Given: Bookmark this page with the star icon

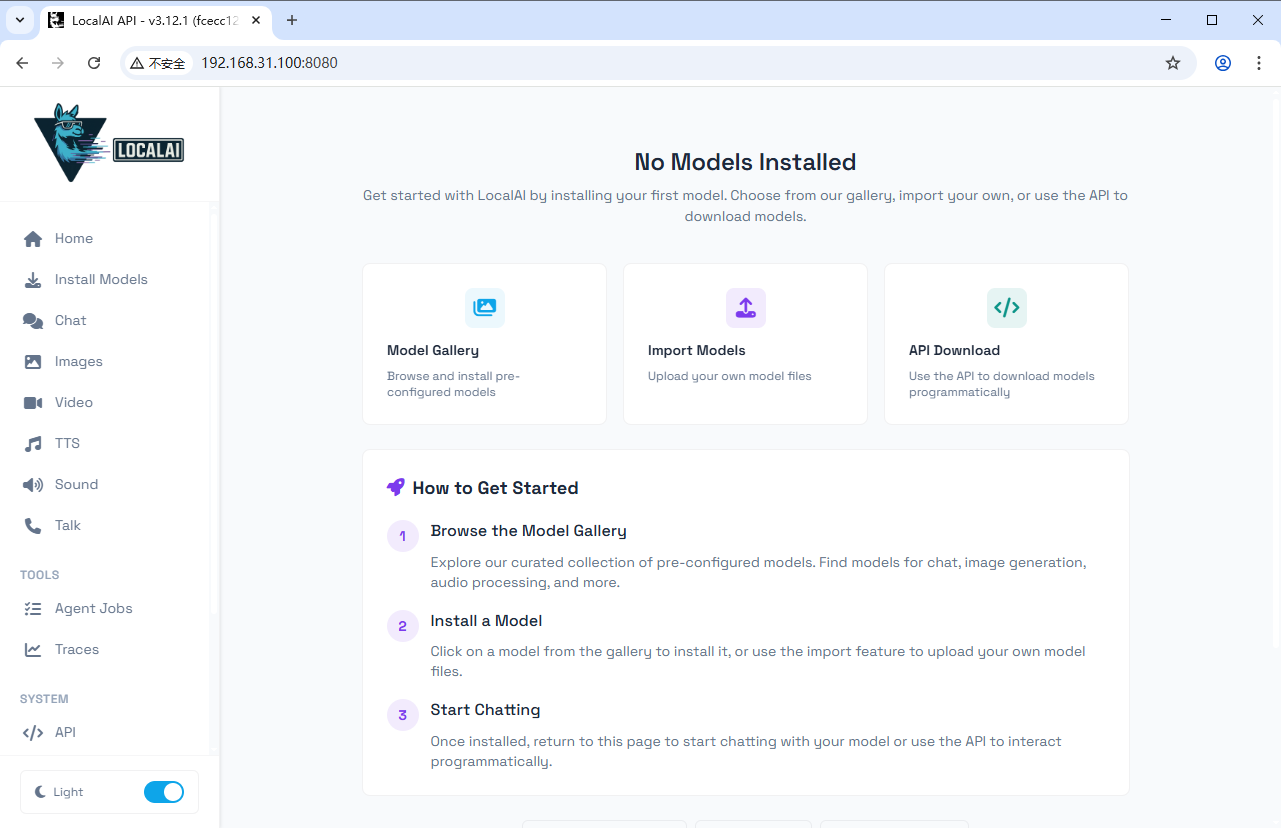Looking at the screenshot, I should click(x=1173, y=63).
